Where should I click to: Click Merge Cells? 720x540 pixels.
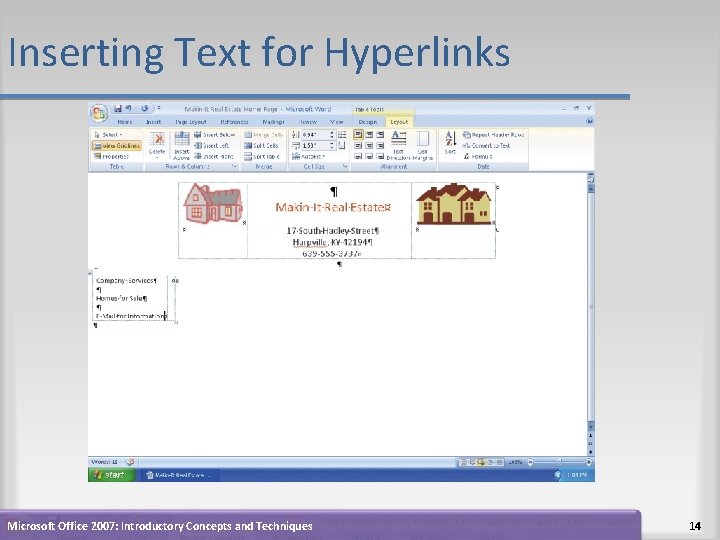click(x=264, y=135)
